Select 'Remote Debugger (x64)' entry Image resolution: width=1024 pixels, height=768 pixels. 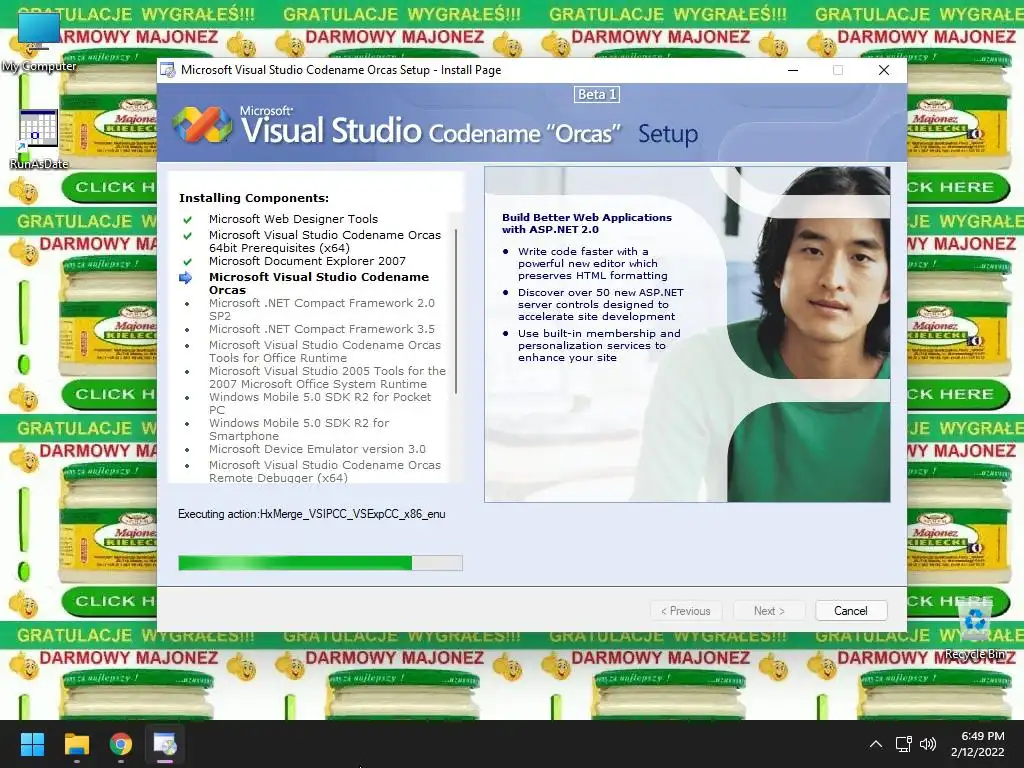(x=325, y=472)
